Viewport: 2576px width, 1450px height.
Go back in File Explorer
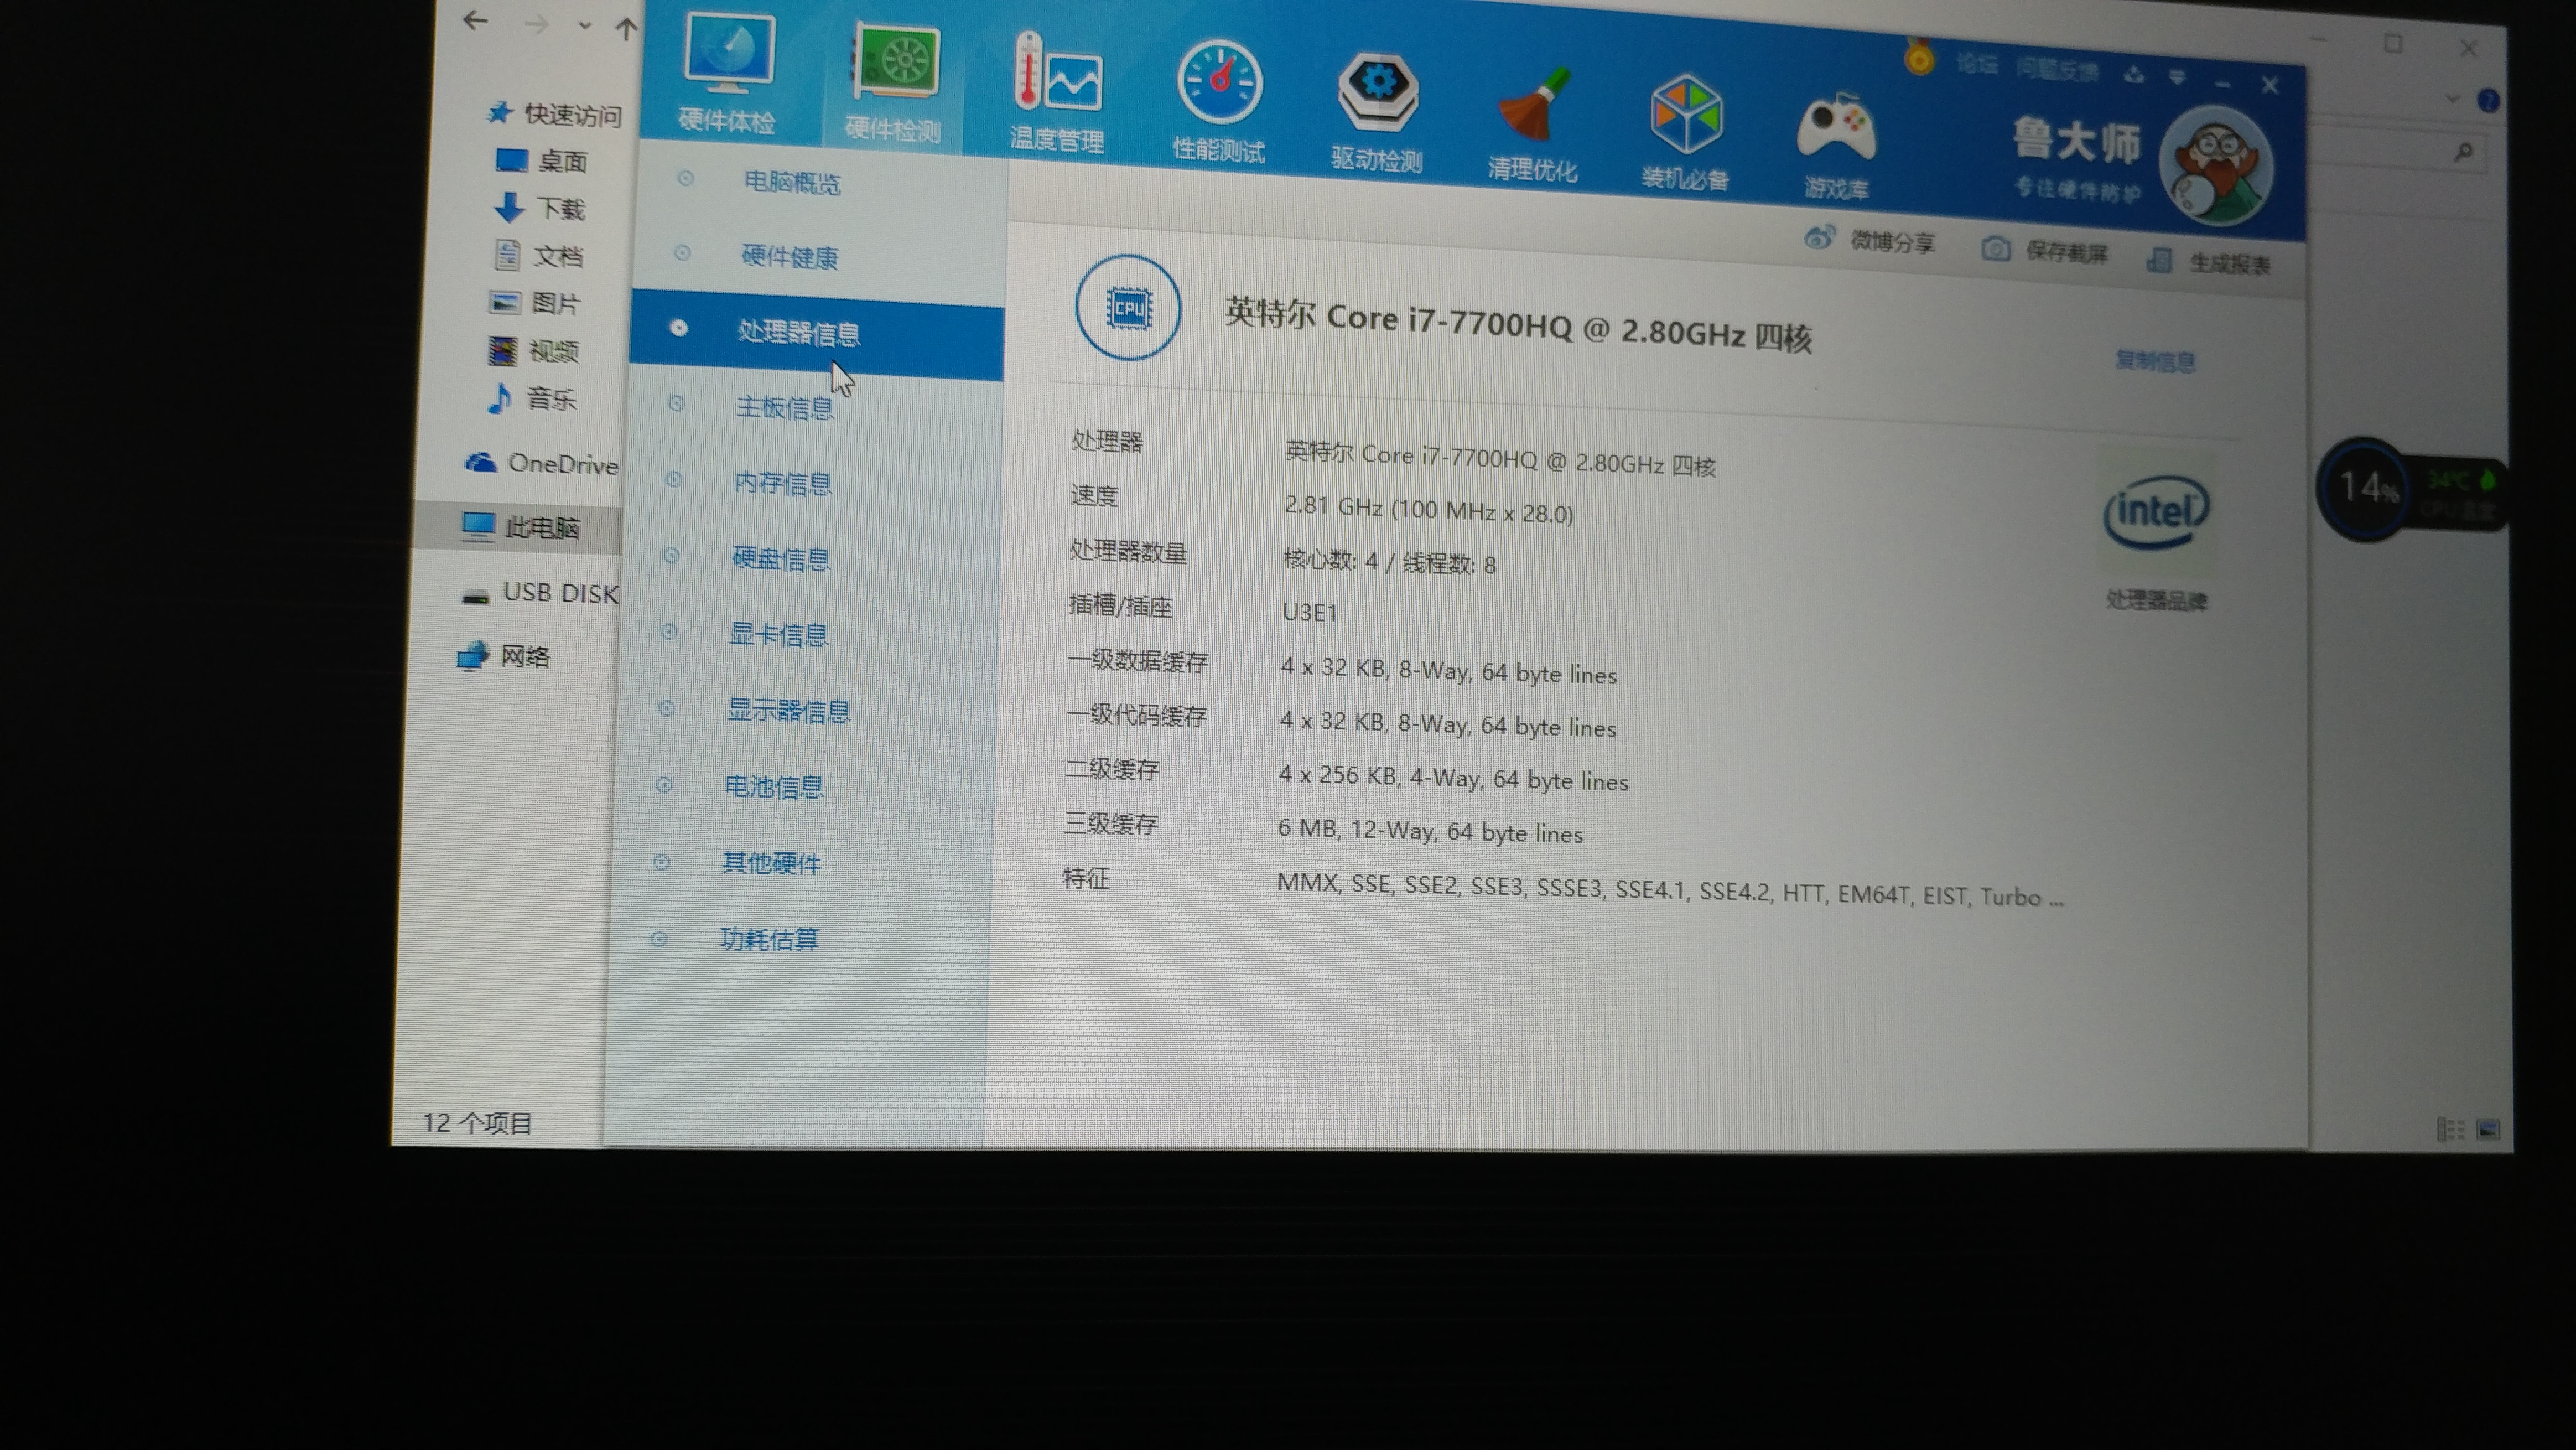[x=476, y=19]
